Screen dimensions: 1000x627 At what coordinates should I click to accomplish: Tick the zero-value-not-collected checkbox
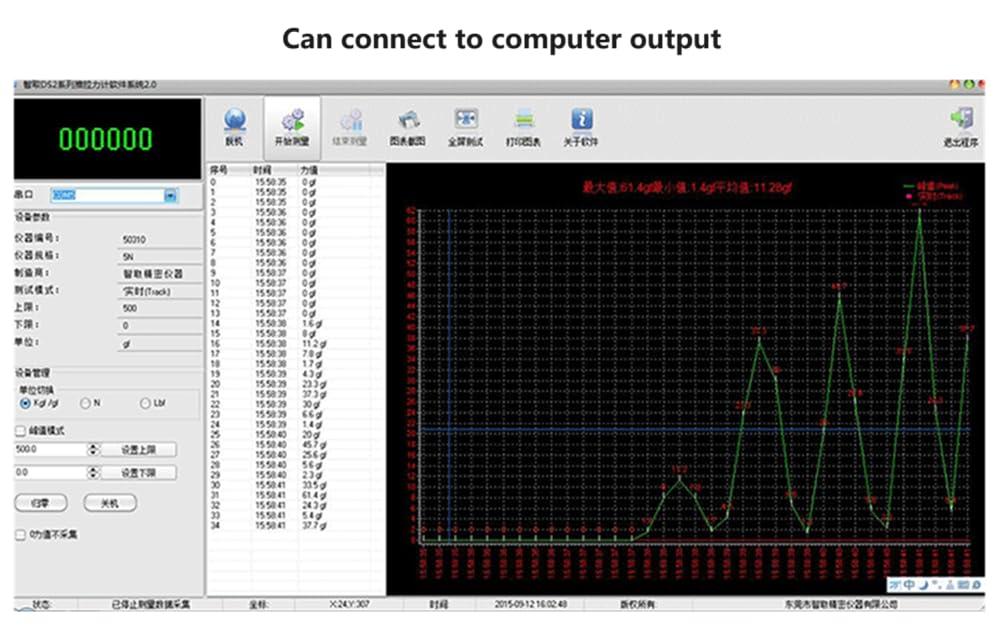point(21,535)
